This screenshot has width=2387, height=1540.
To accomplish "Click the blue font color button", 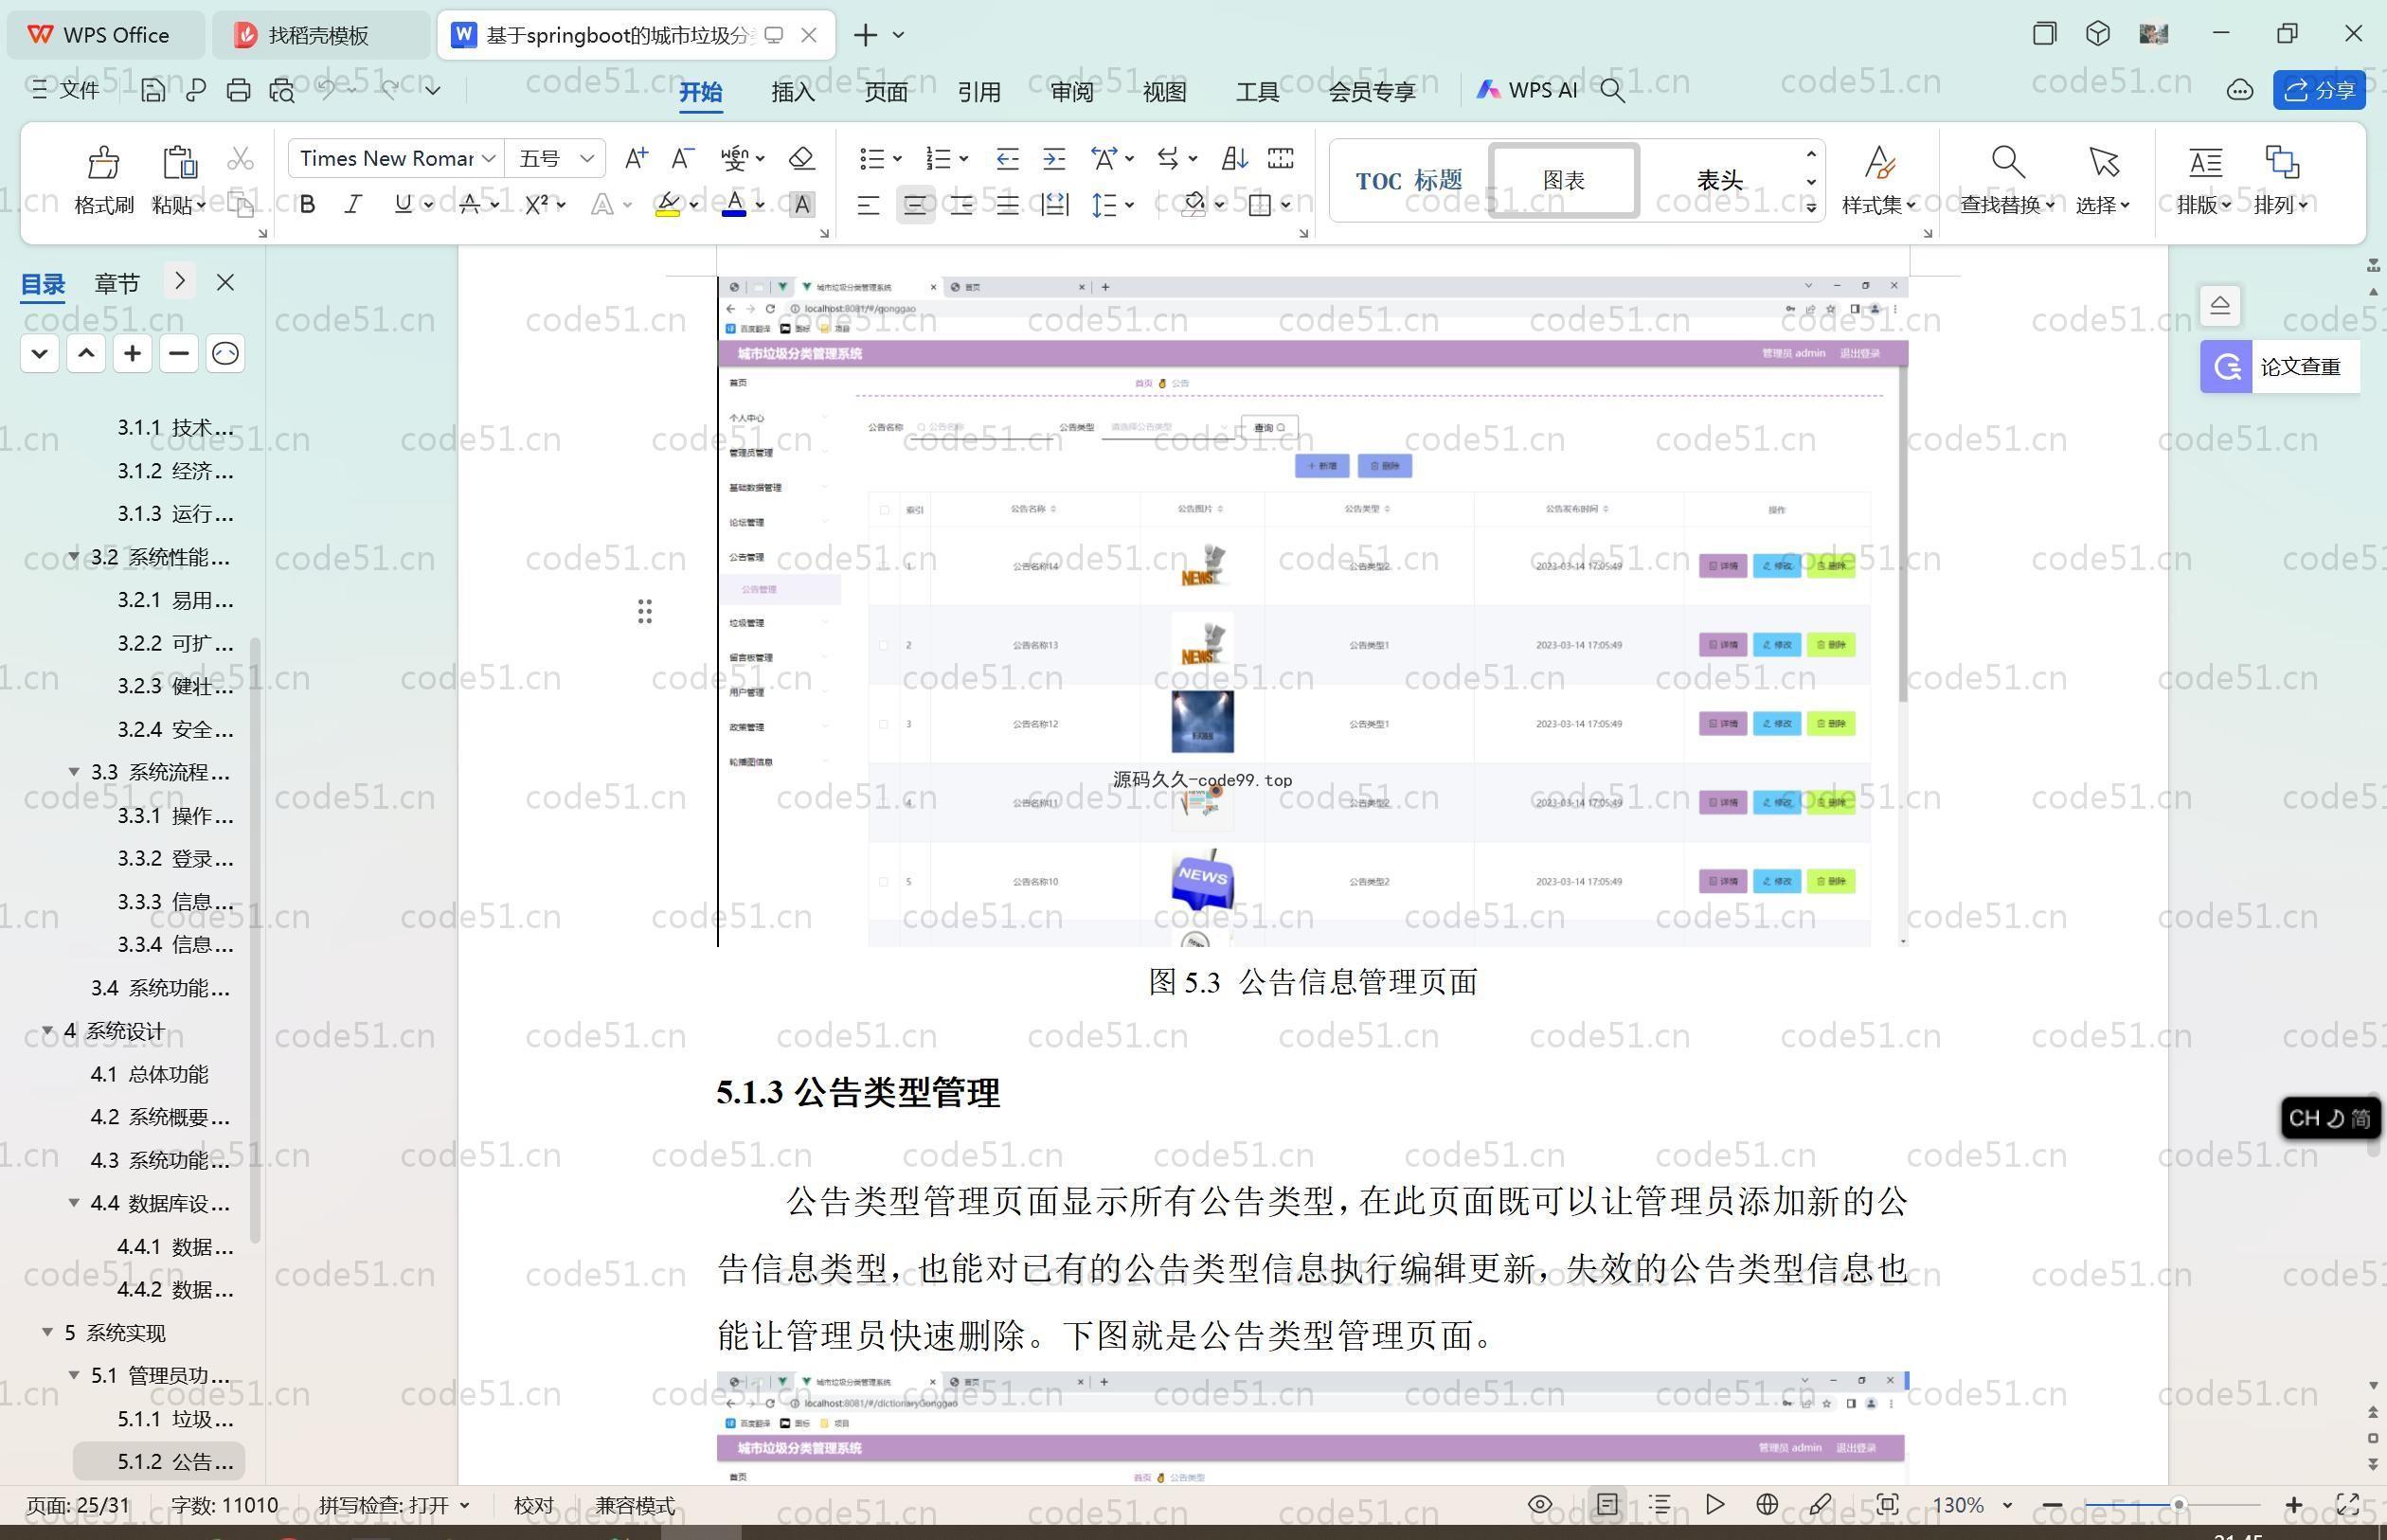I will pyautogui.click(x=734, y=205).
